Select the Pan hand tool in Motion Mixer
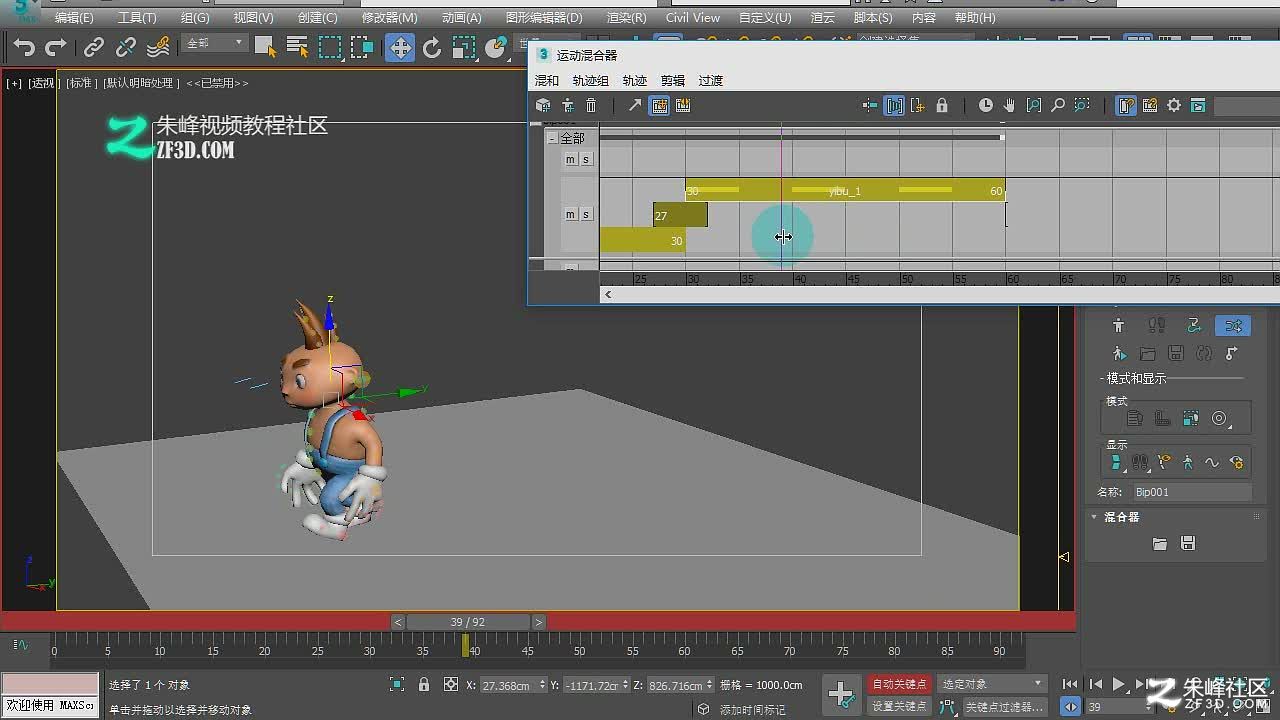Screen dimensions: 1280x720 pyautogui.click(x=1009, y=105)
